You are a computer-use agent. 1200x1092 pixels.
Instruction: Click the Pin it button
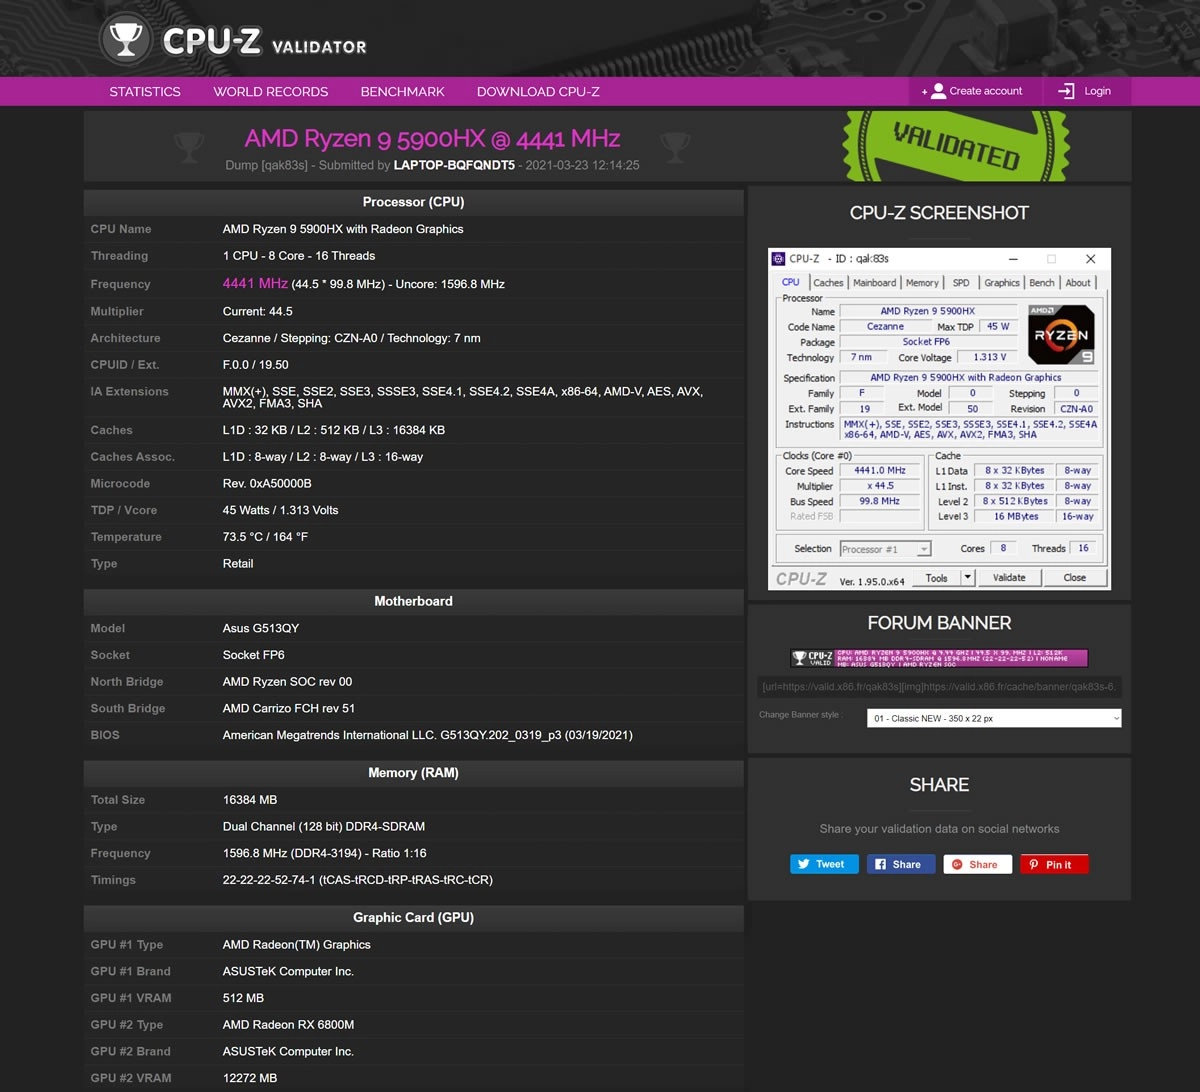click(x=1054, y=864)
